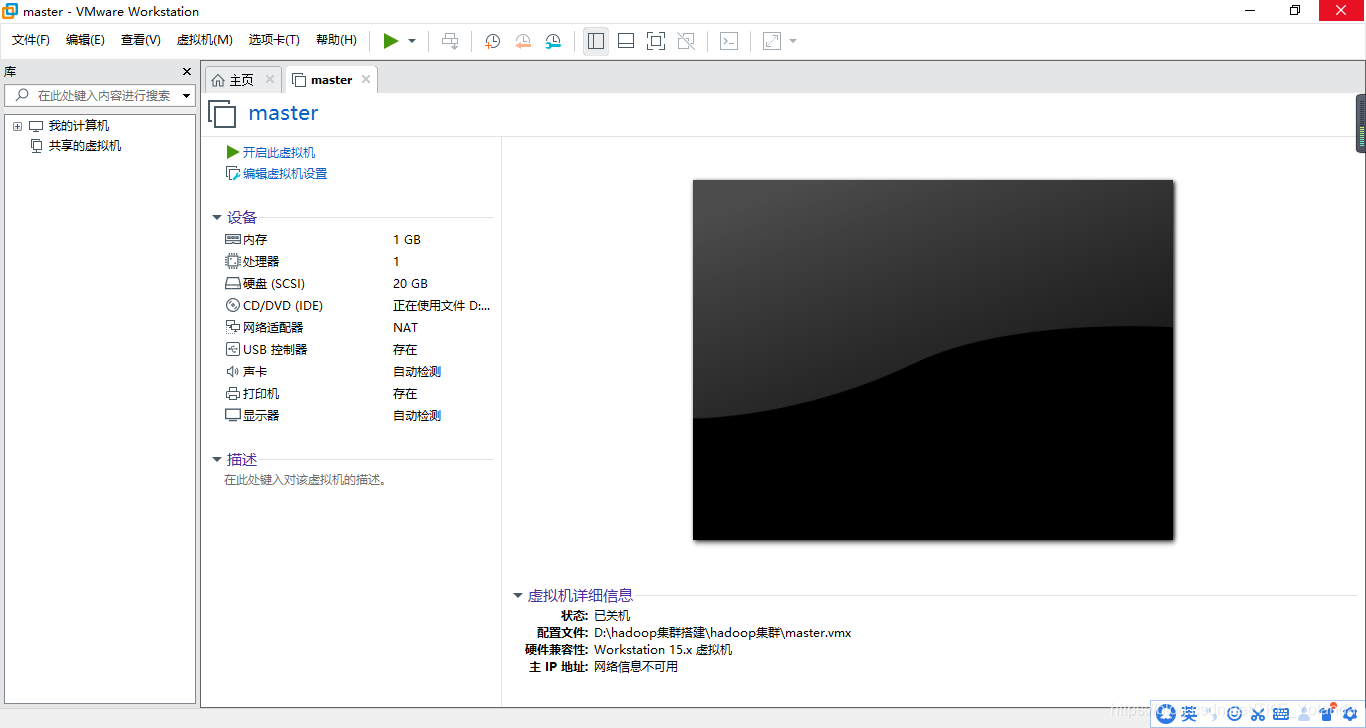Open the console view icon
Viewport: 1366px width, 728px height.
(730, 41)
